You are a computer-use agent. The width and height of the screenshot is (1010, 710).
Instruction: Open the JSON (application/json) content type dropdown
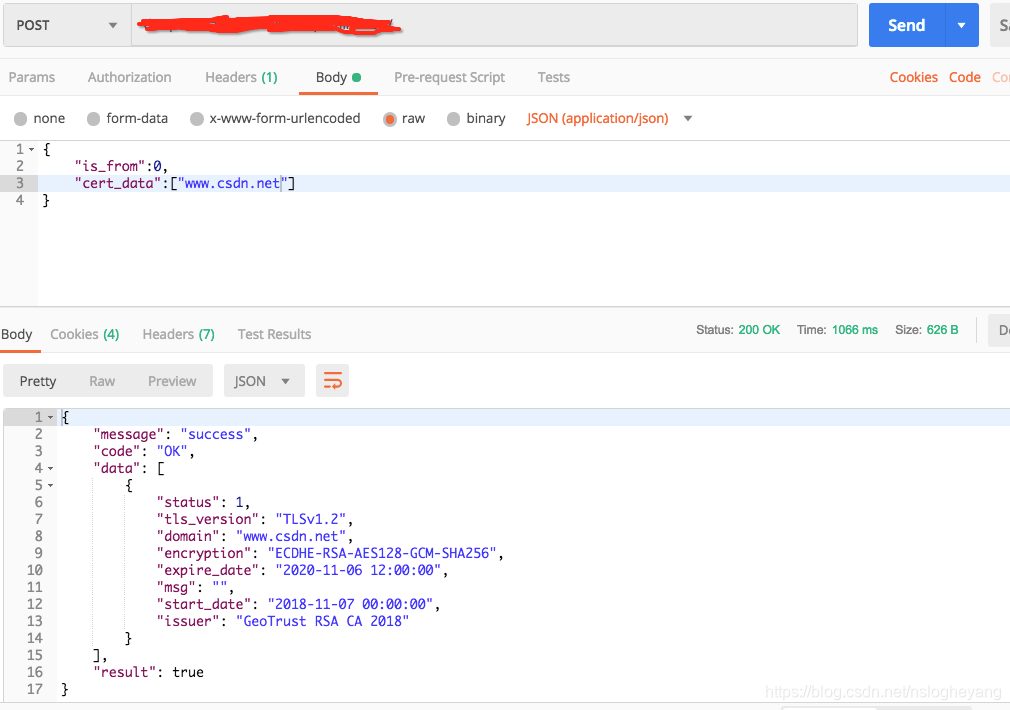tap(609, 119)
